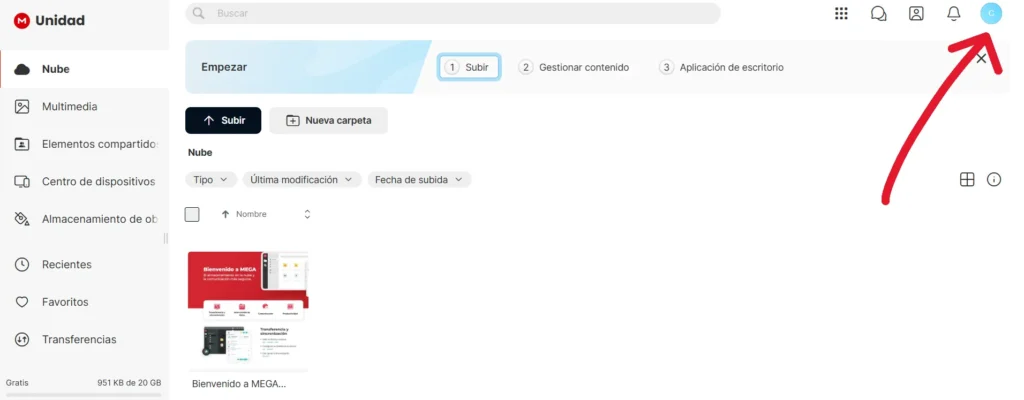
Task: Click the dark Subir upload button
Action: coord(223,120)
